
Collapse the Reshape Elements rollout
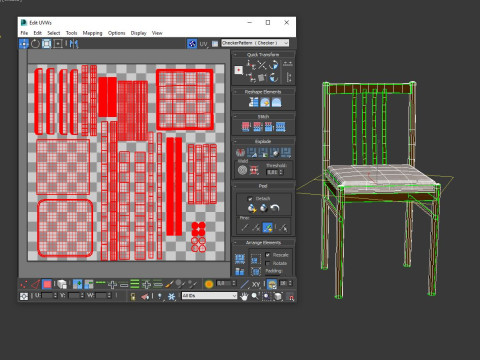click(x=235, y=92)
